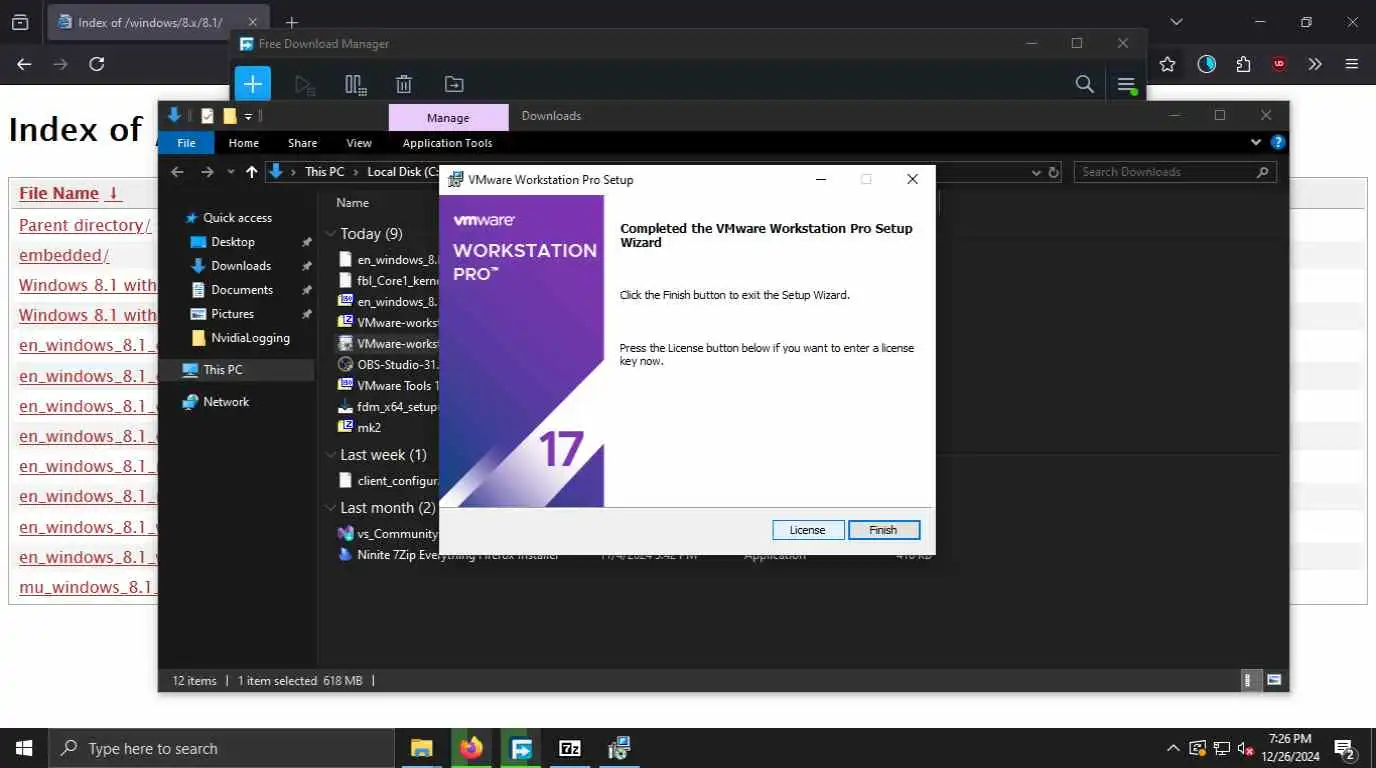1376x768 pixels.
Task: Select Quick access in the navigation pane
Action: tap(237, 218)
